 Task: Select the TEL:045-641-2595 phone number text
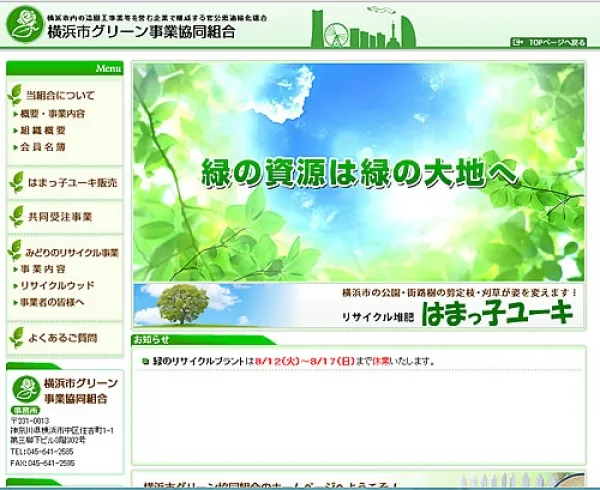(42, 452)
